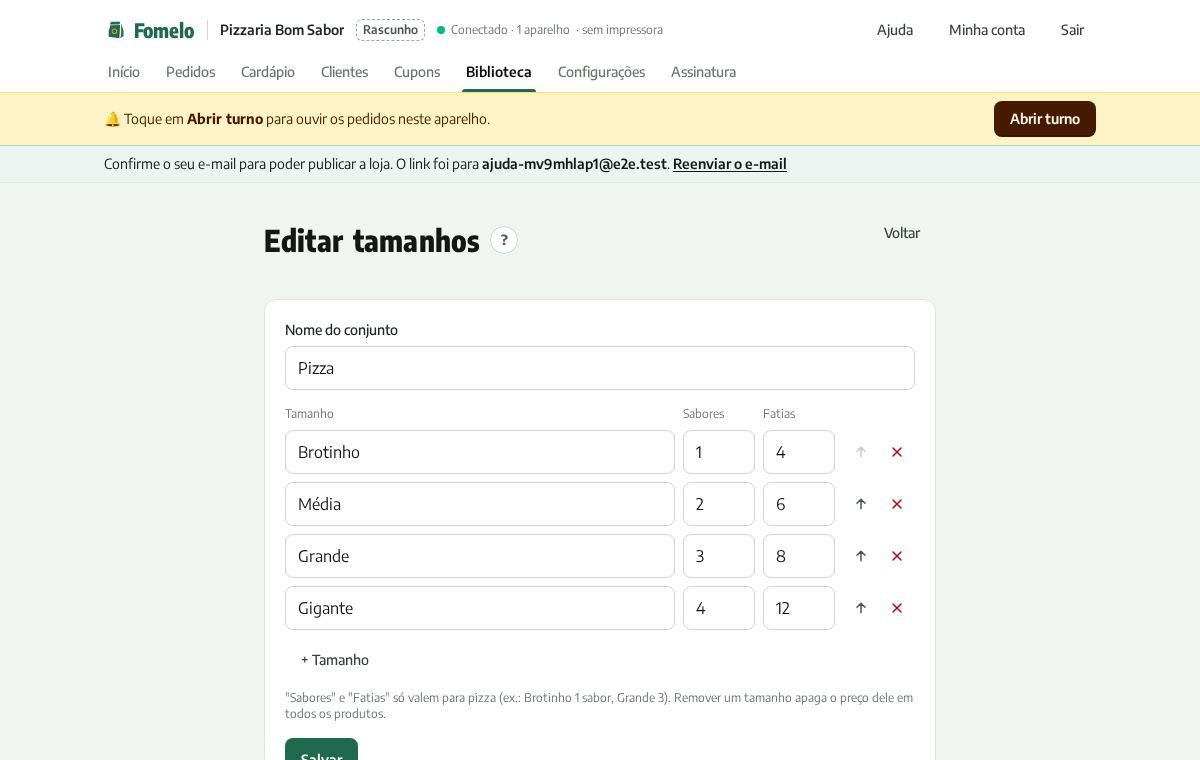Open the Assinatura tab

pyautogui.click(x=703, y=72)
